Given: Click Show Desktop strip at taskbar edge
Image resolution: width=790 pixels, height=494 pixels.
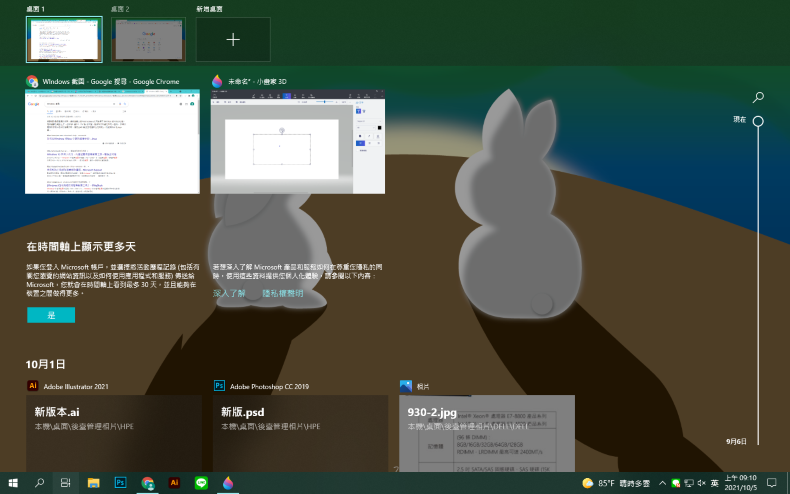Looking at the screenshot, I should (788, 483).
